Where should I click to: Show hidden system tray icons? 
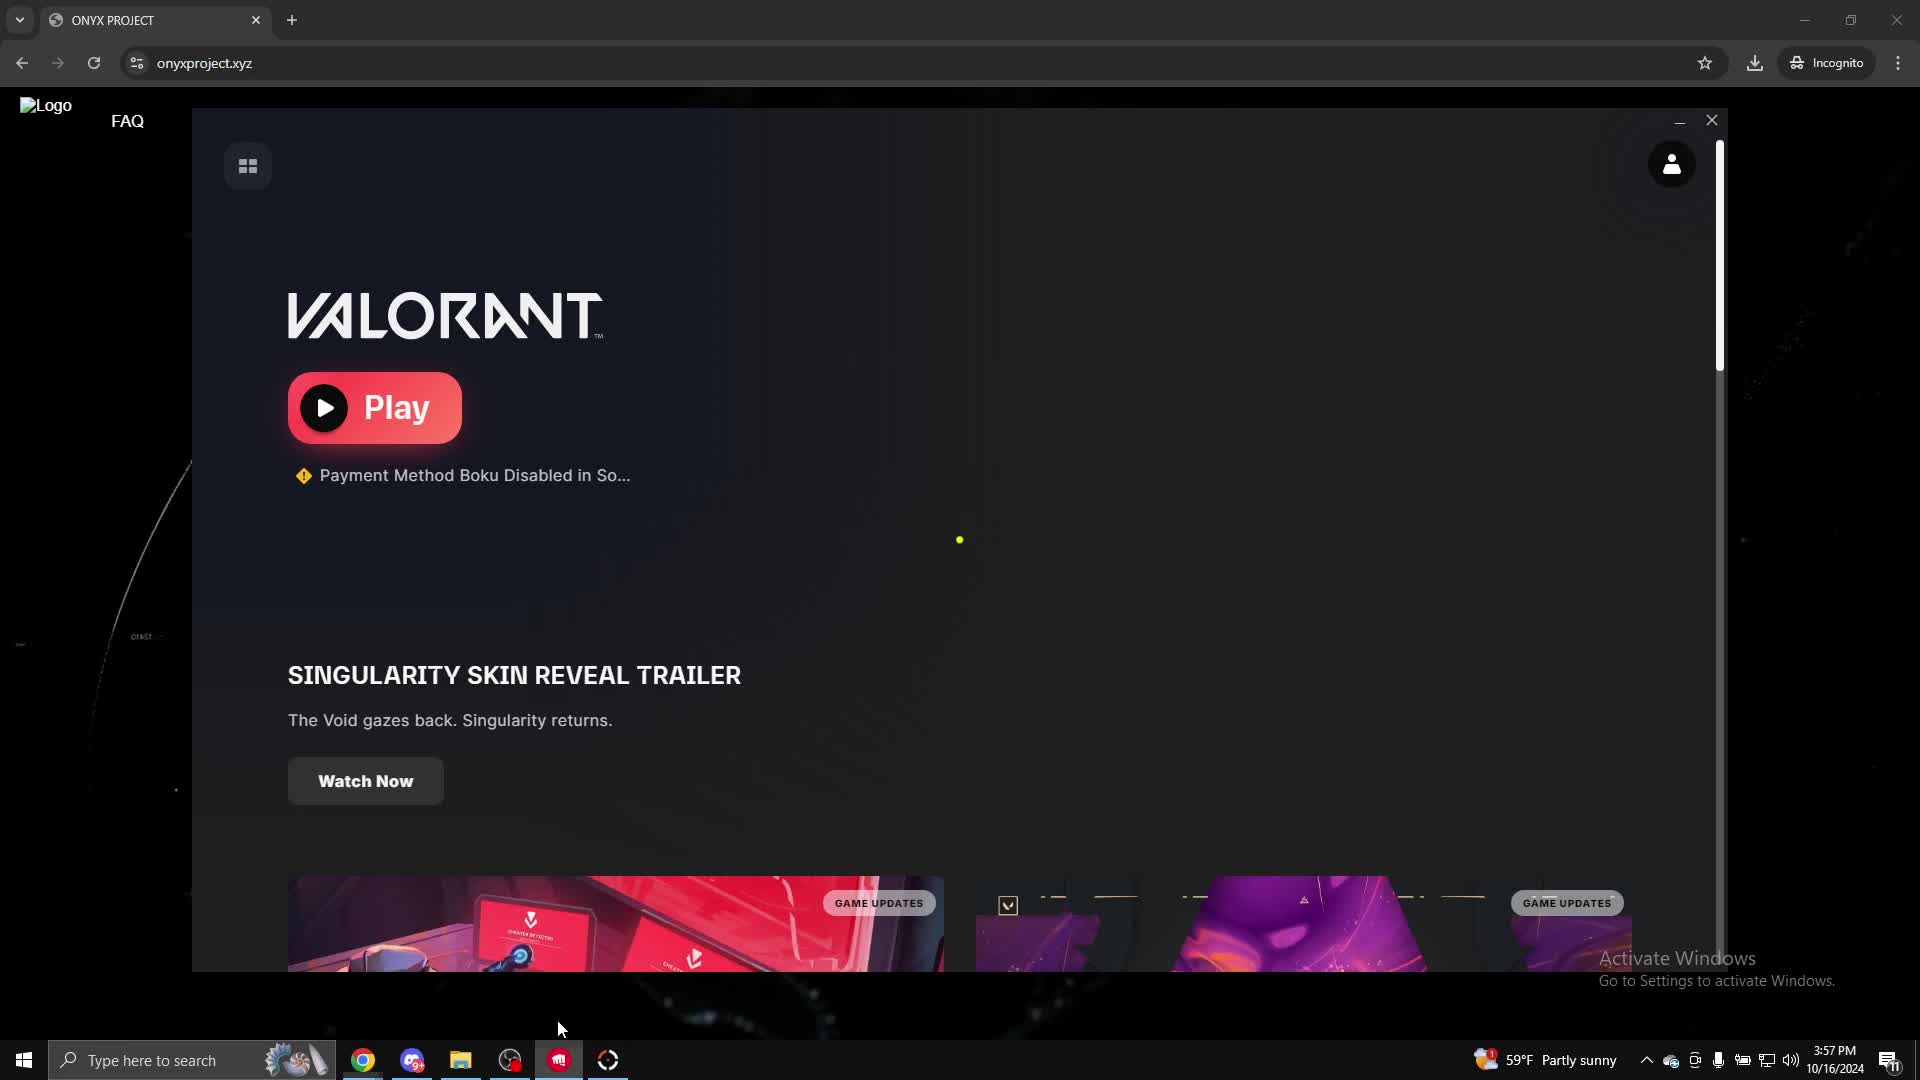point(1646,1060)
